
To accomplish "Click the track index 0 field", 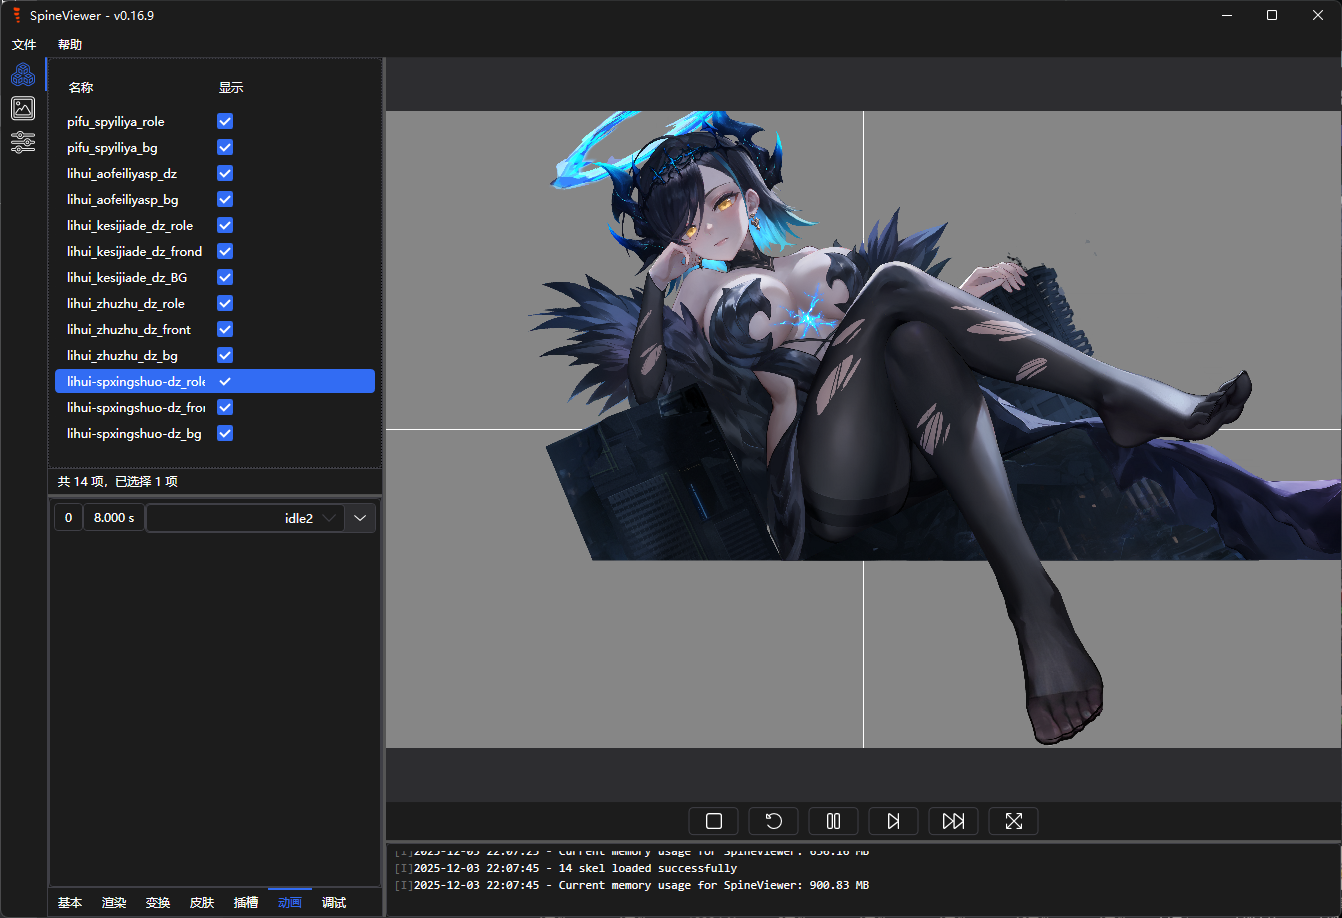I will (68, 518).
